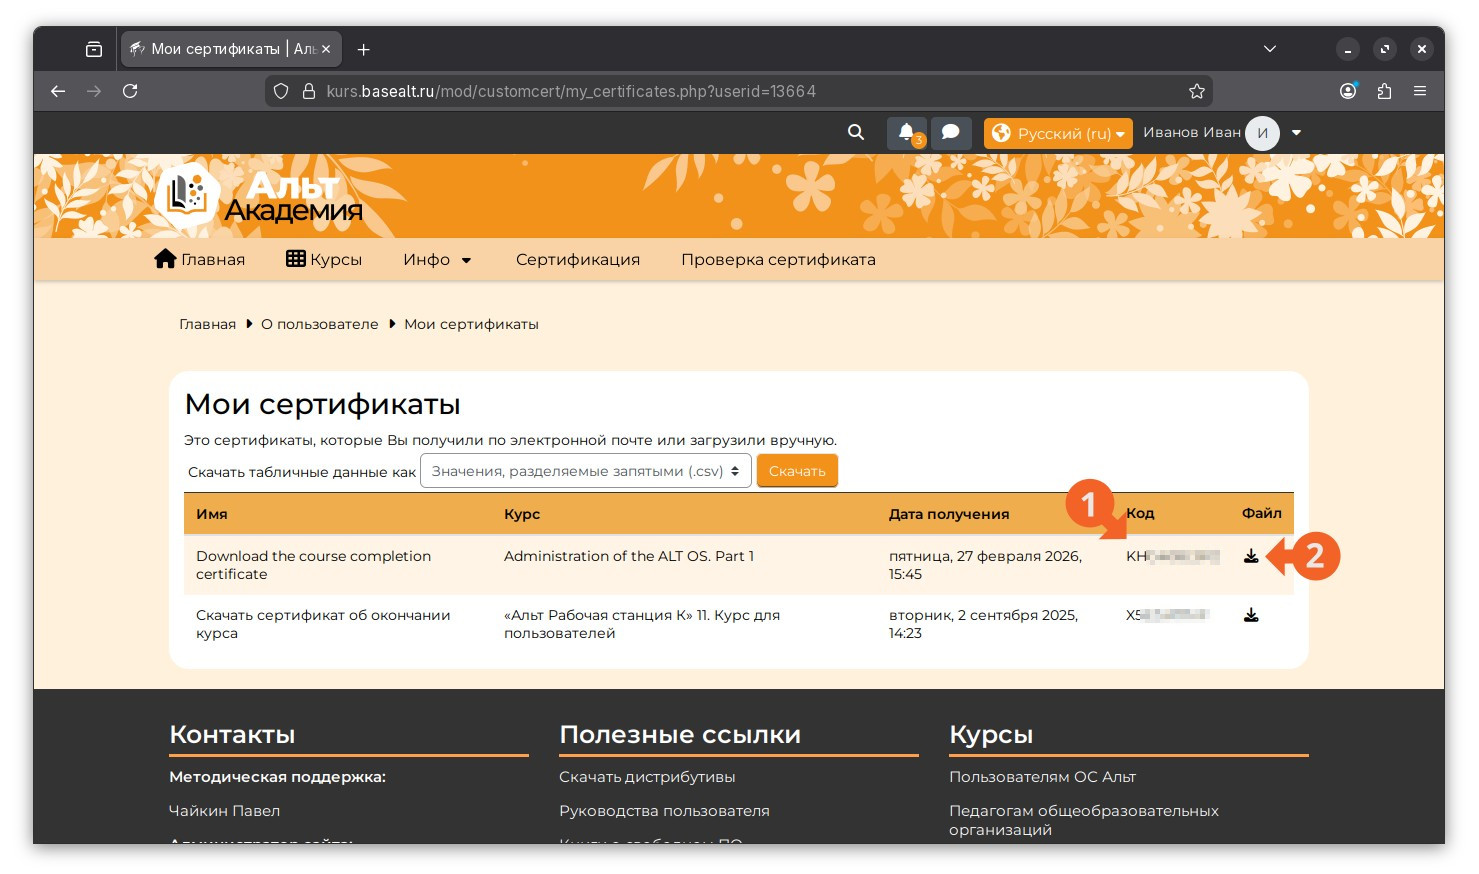This screenshot has width=1479, height=874.
Task: Bookmark this page with the star icon
Action: pos(1196,91)
